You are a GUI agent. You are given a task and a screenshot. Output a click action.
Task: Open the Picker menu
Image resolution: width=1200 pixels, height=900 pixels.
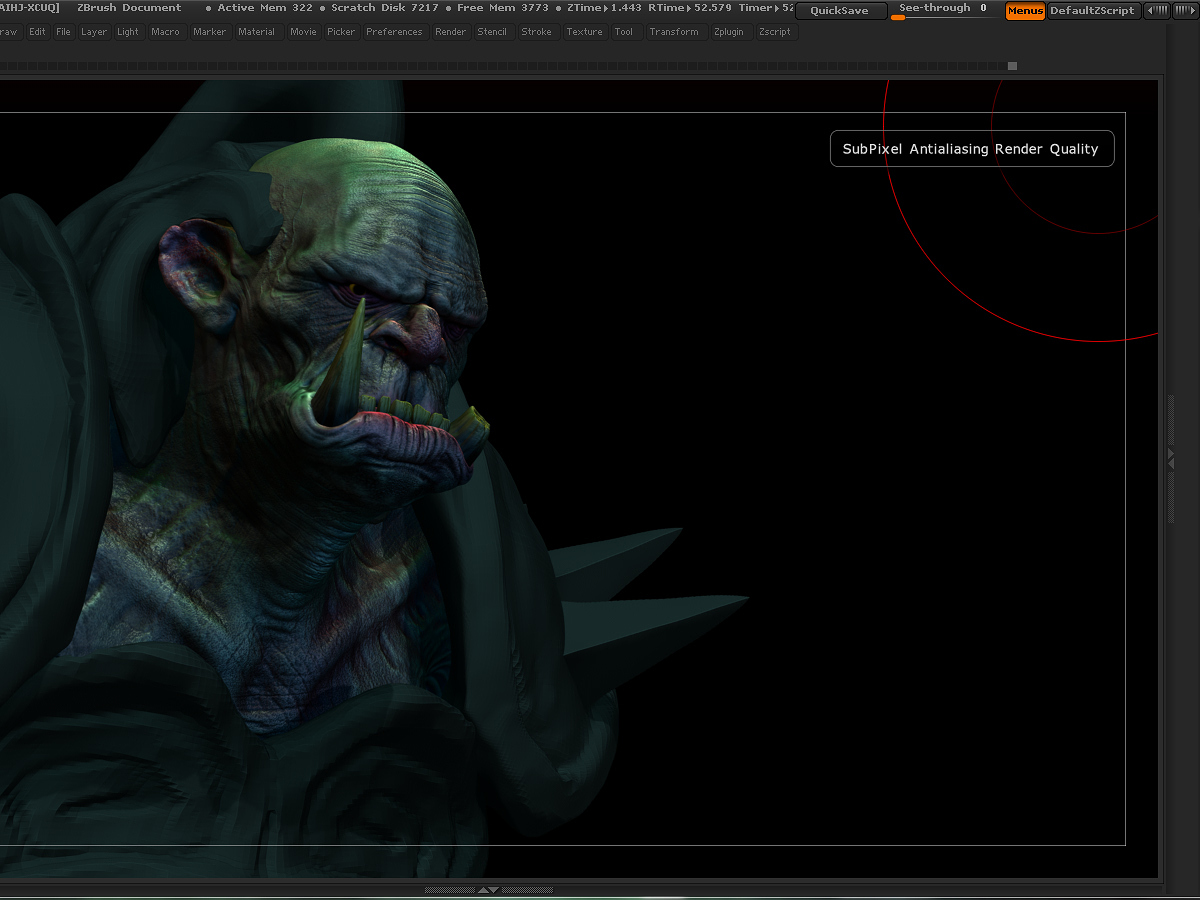click(341, 32)
